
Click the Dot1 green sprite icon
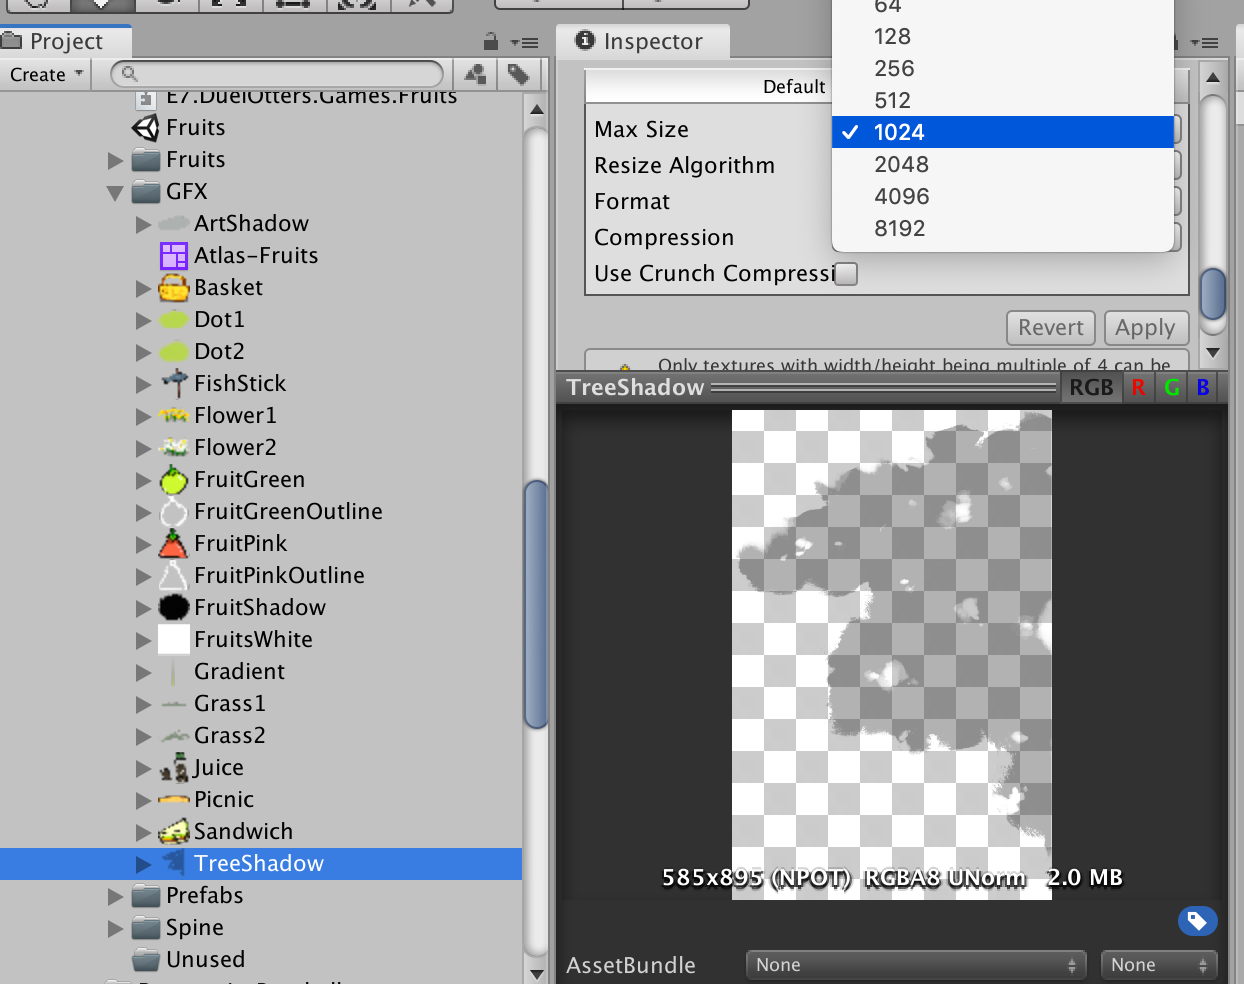(174, 320)
